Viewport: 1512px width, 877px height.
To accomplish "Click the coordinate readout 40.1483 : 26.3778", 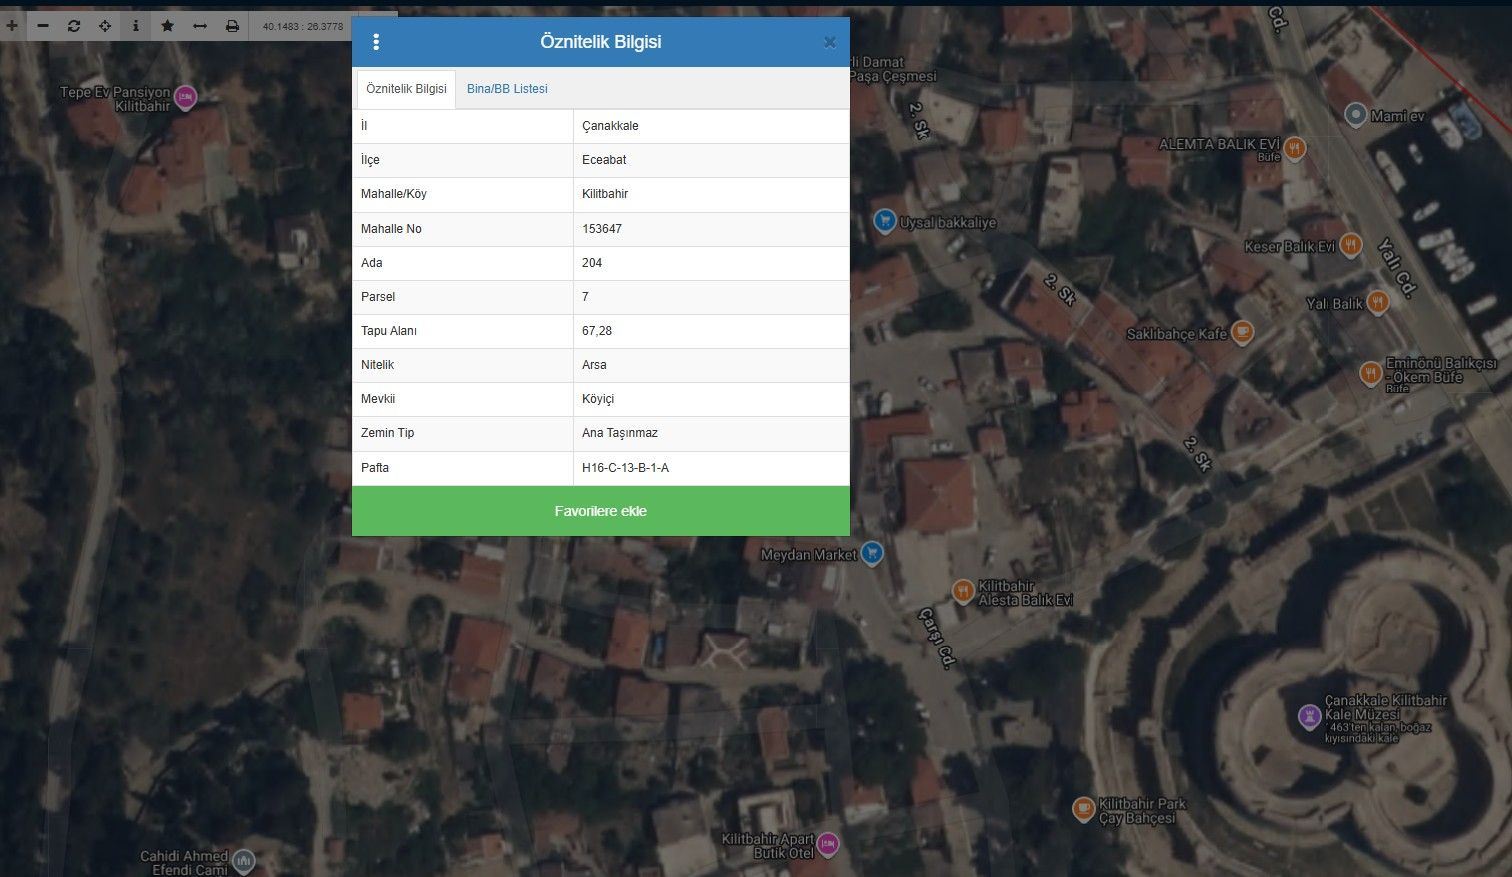I will coord(303,26).
